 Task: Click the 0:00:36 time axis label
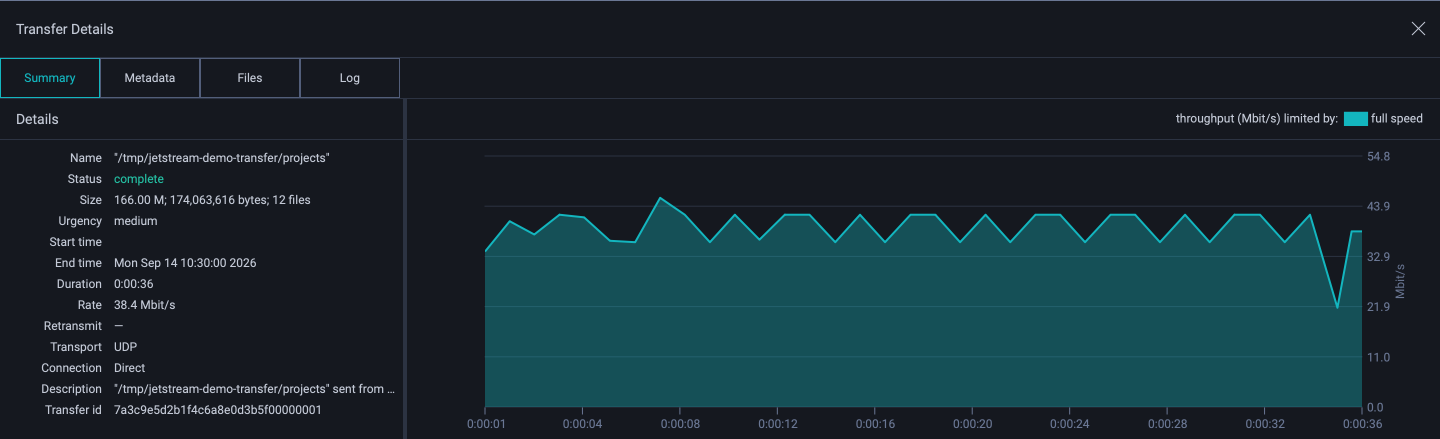[x=1362, y=423]
